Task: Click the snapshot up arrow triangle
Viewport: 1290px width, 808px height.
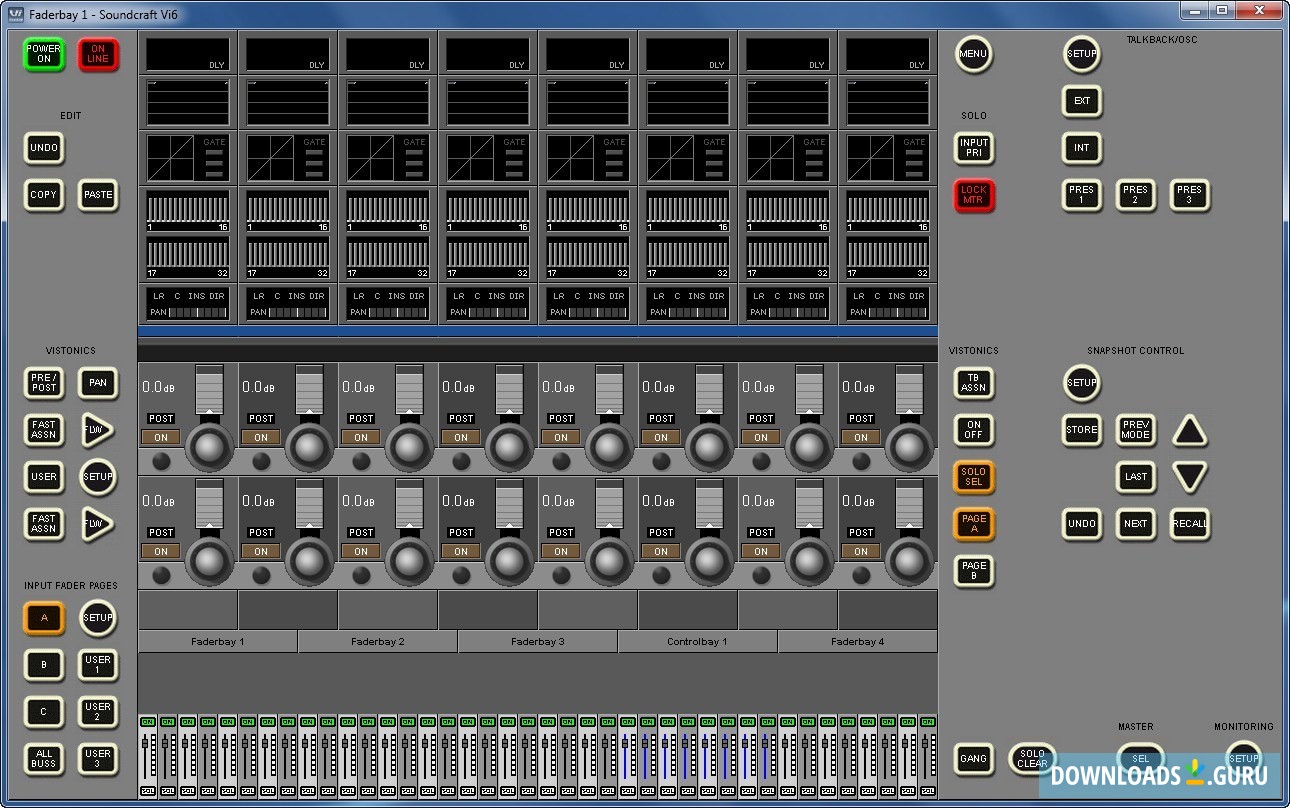Action: [x=1189, y=431]
